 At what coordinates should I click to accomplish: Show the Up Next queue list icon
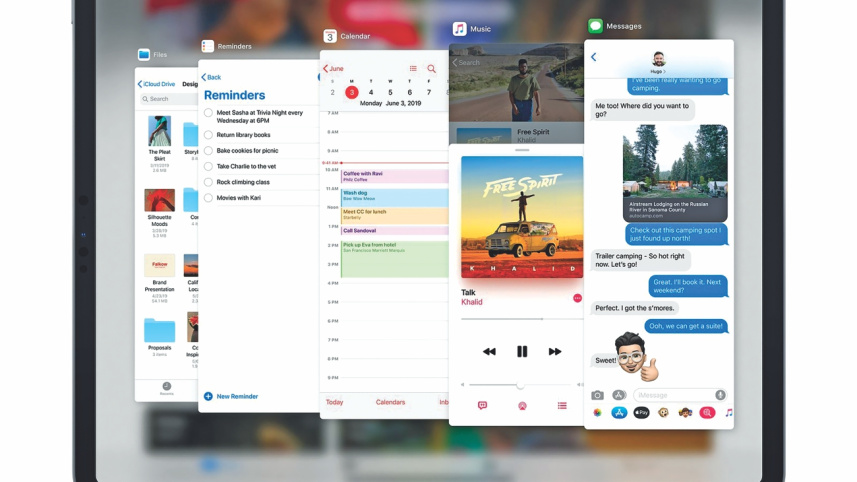click(x=562, y=405)
